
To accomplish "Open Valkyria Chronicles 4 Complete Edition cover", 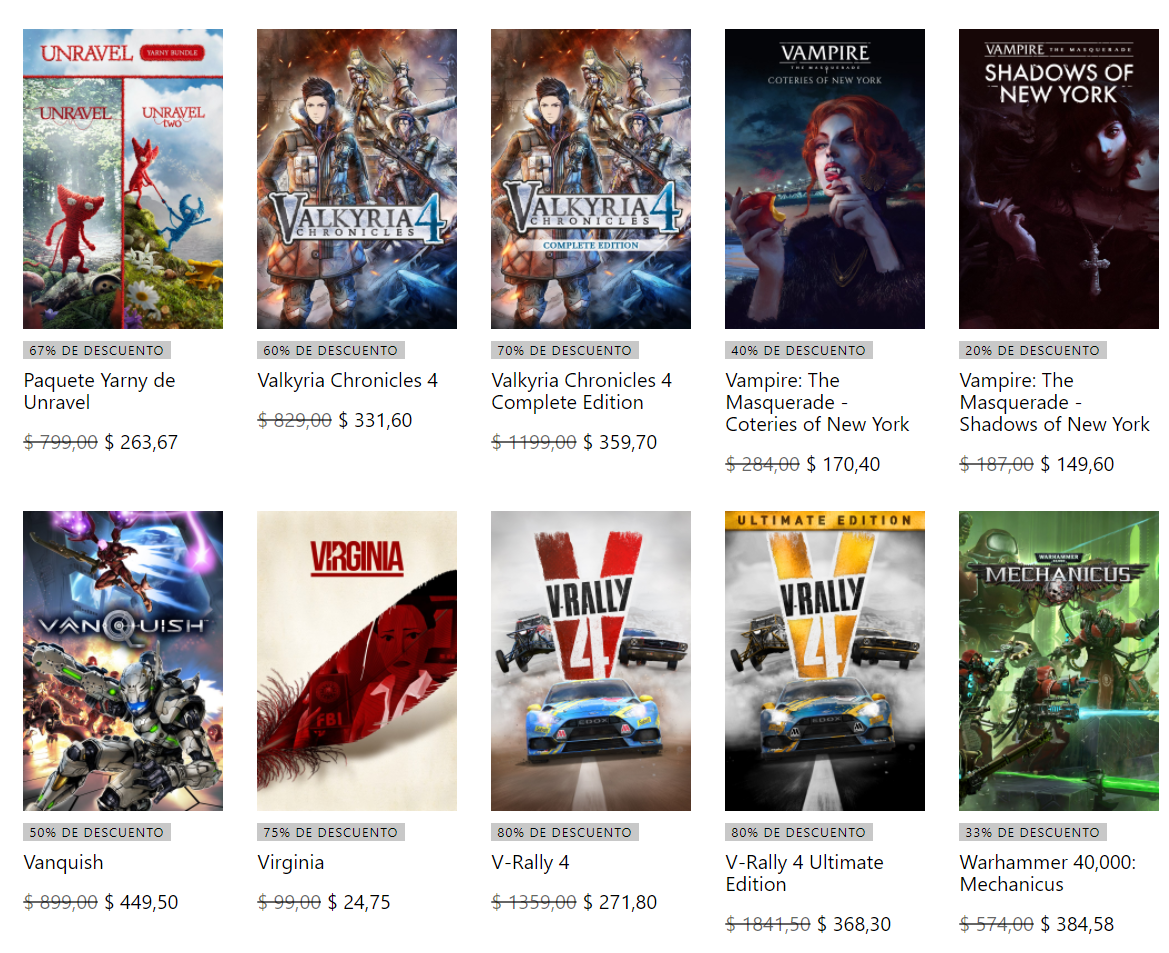I will pos(591,179).
